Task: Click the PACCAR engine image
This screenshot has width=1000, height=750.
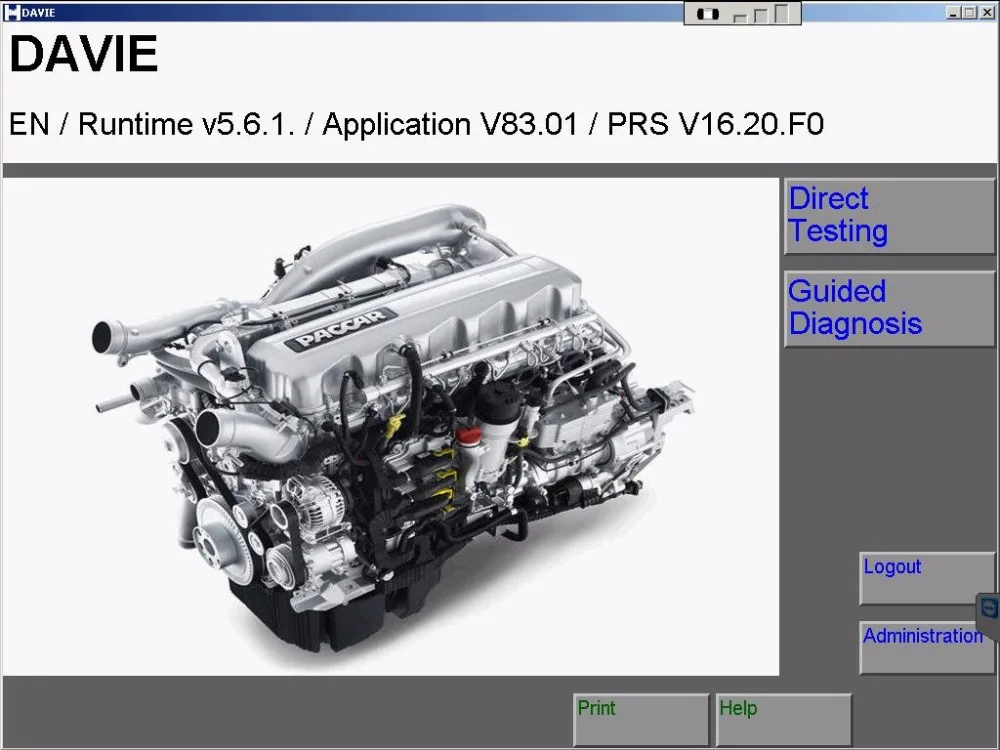Action: (391, 426)
